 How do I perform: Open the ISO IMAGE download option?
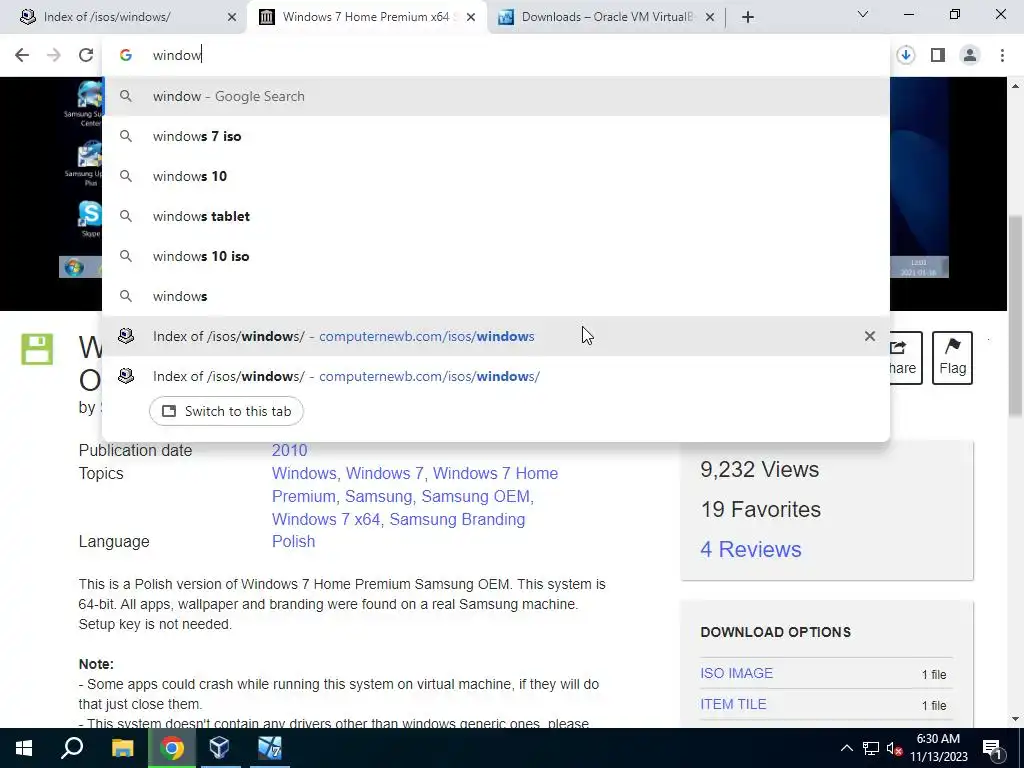[x=736, y=673]
